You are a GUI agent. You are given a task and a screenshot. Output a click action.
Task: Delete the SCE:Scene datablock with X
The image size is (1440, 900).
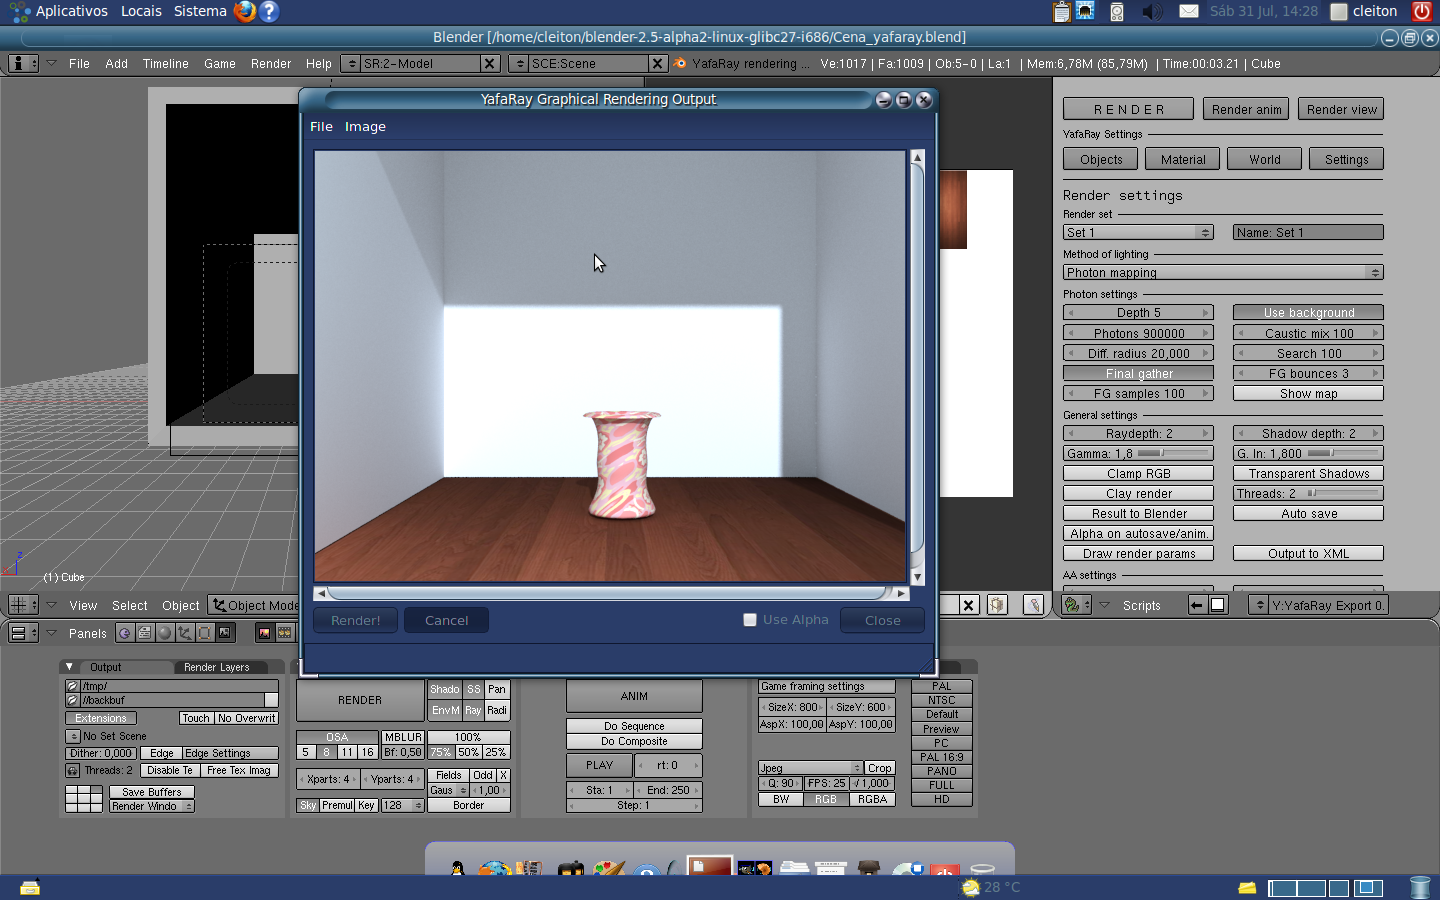tap(657, 63)
